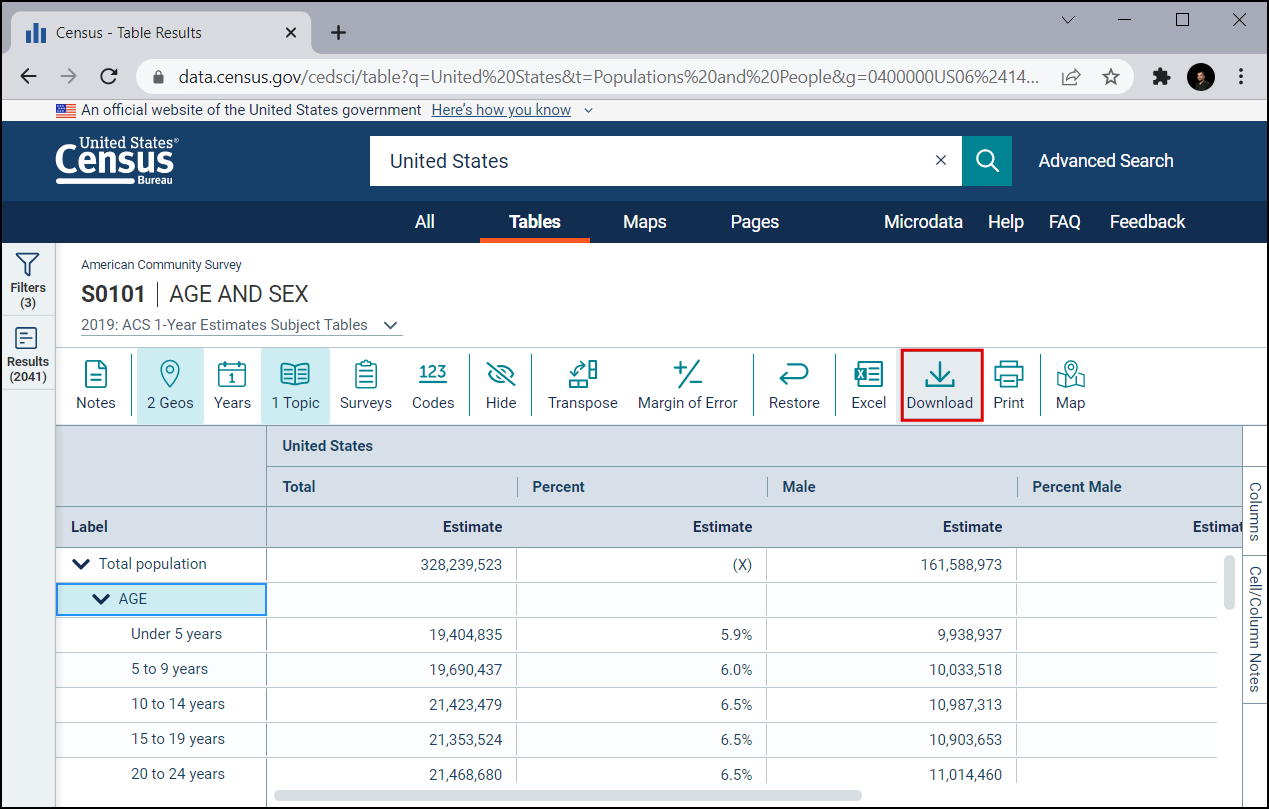Toggle Margin of Error columns
The image size is (1269, 809).
pyautogui.click(x=687, y=385)
